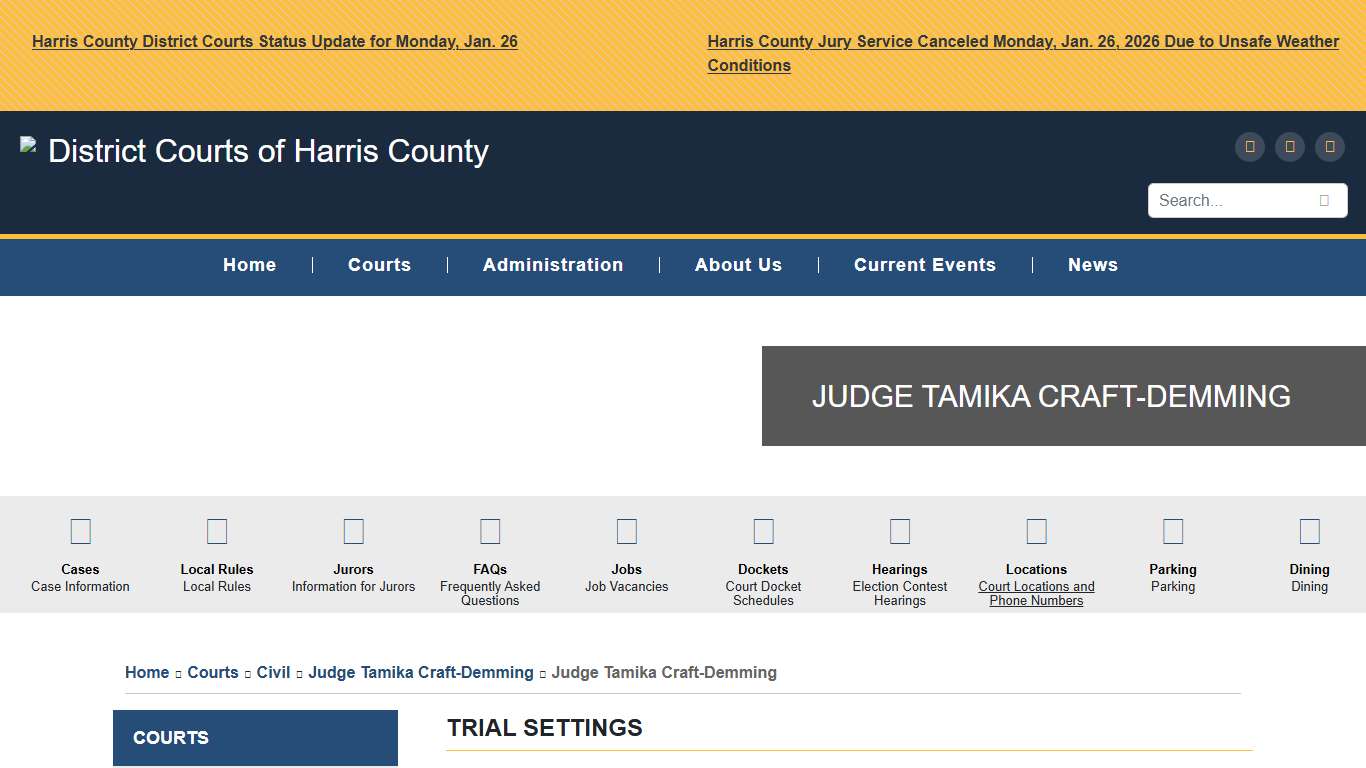The image size is (1366, 768).
Task: Open the Administration menu in navigation bar
Action: tap(553, 265)
